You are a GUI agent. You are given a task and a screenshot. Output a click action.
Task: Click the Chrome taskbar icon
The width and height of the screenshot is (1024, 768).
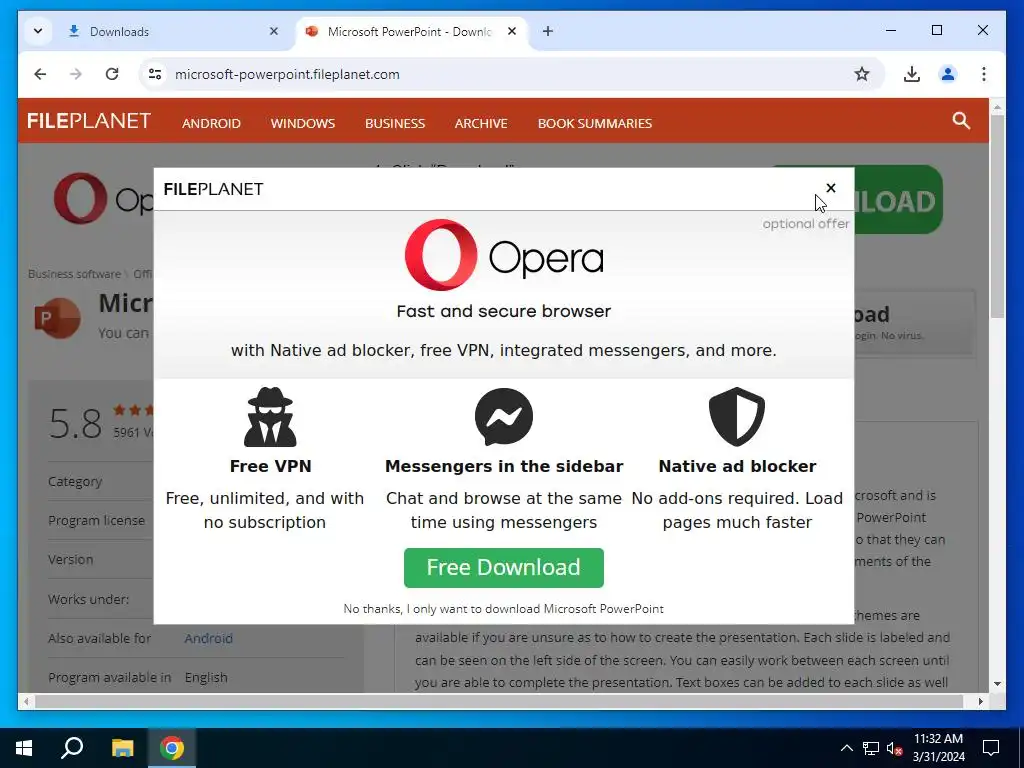click(x=172, y=748)
